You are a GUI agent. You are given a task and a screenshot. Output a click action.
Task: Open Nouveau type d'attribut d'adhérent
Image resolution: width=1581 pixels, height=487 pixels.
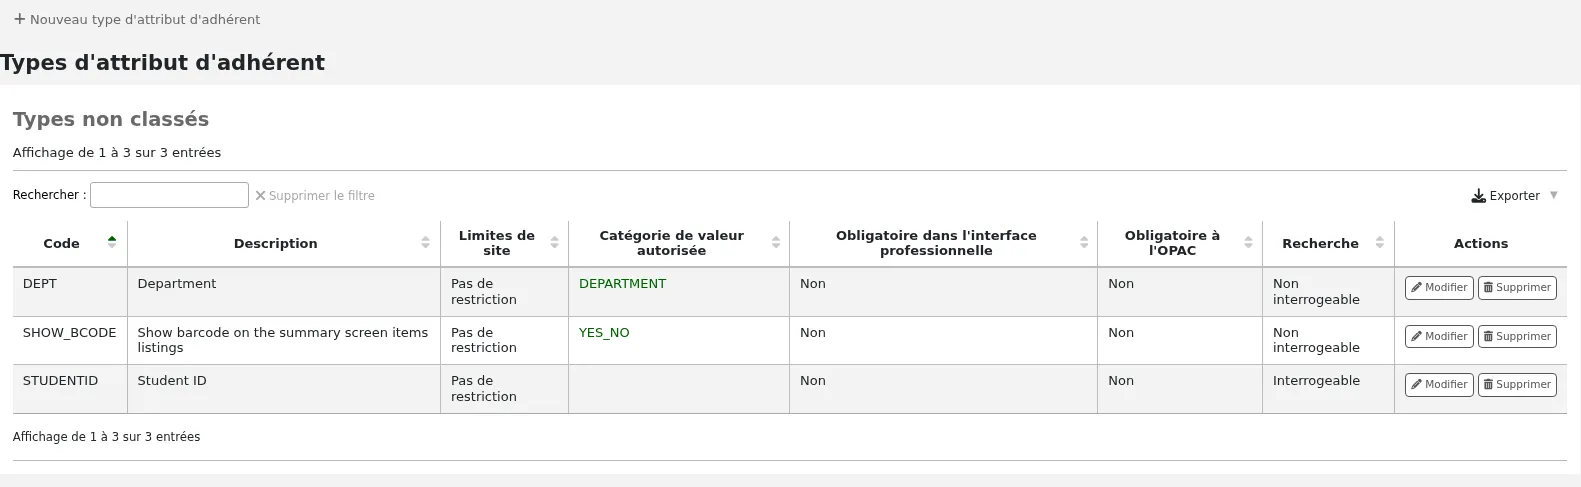click(137, 19)
